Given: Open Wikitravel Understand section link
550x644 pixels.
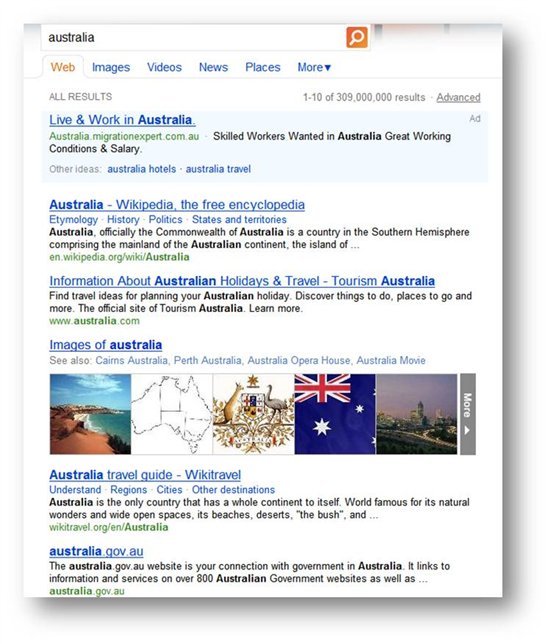Looking at the screenshot, I should tap(75, 490).
